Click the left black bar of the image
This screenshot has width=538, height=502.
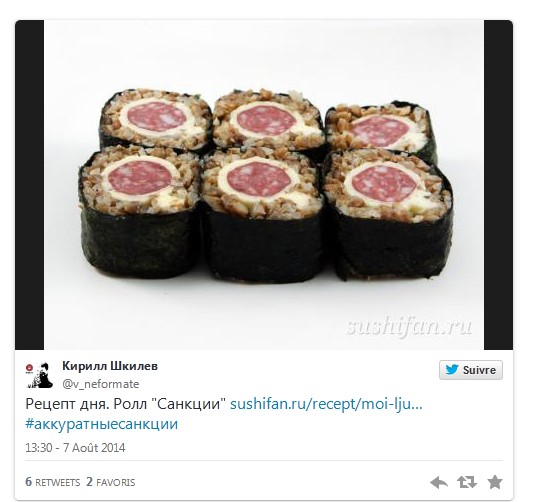point(29,185)
